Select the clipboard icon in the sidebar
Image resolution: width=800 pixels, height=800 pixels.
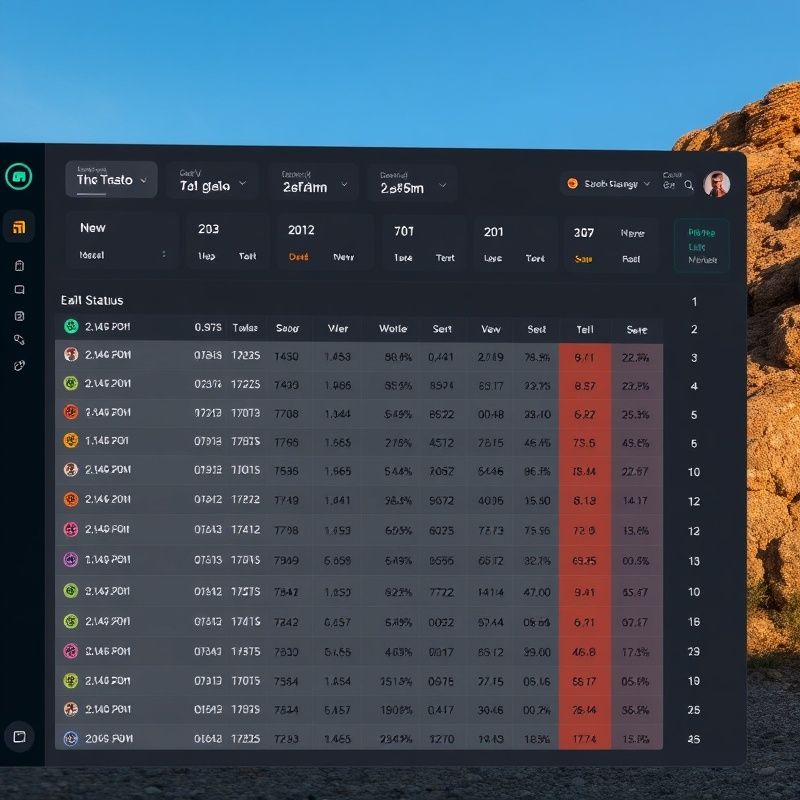[x=19, y=265]
